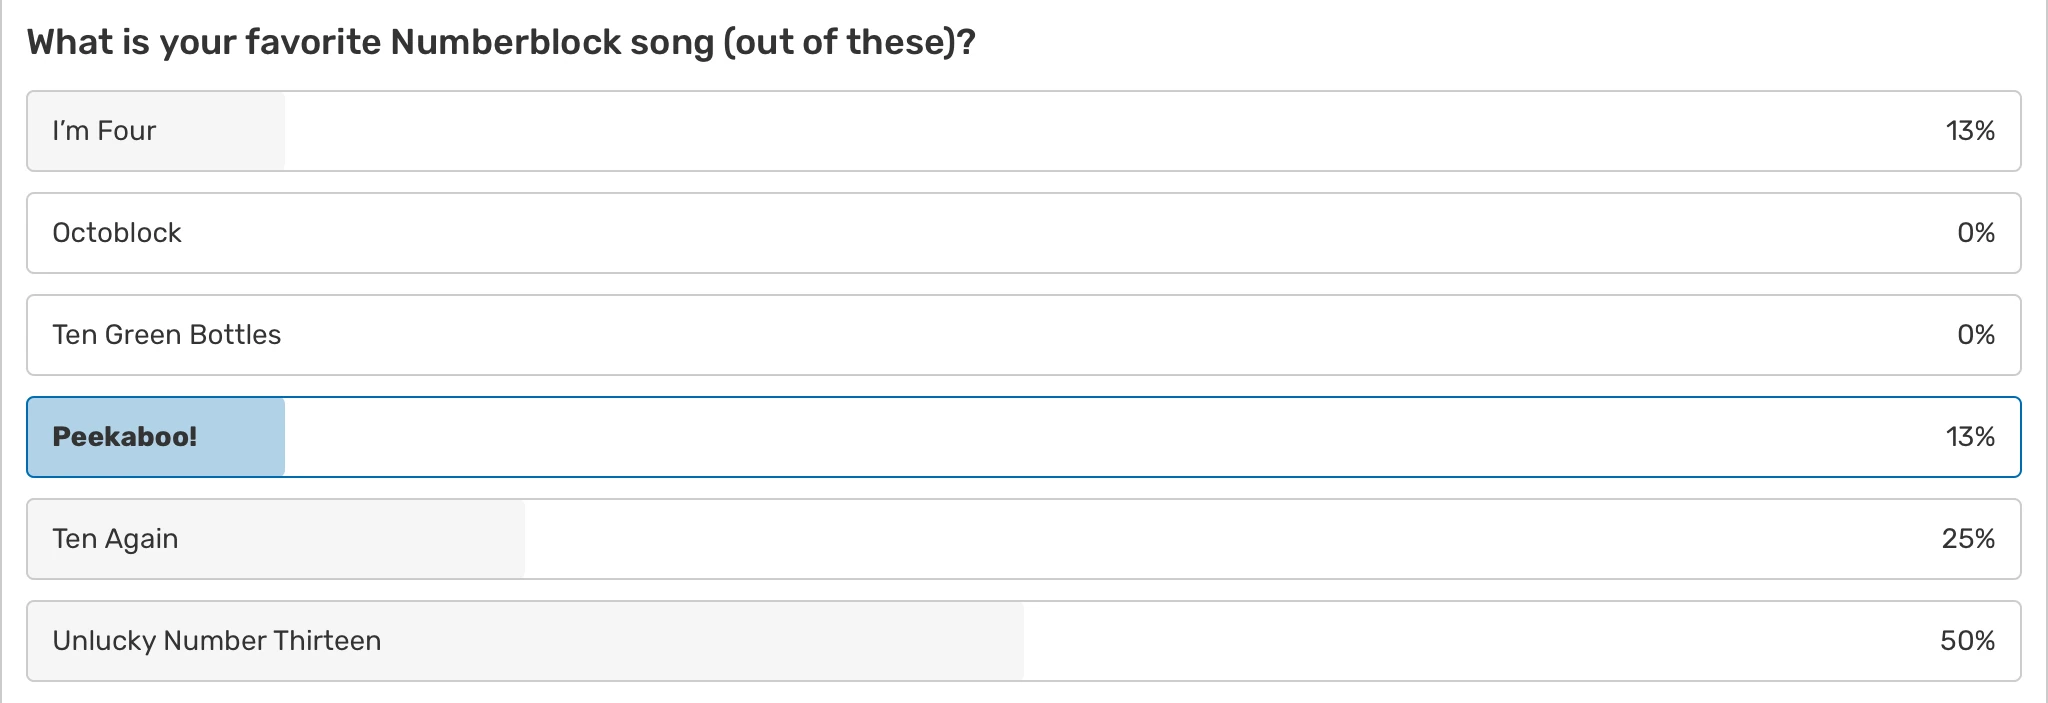The width and height of the screenshot is (2048, 703).
Task: Click the 50% result for Unlucky Number Thirteen
Action: [x=1967, y=641]
